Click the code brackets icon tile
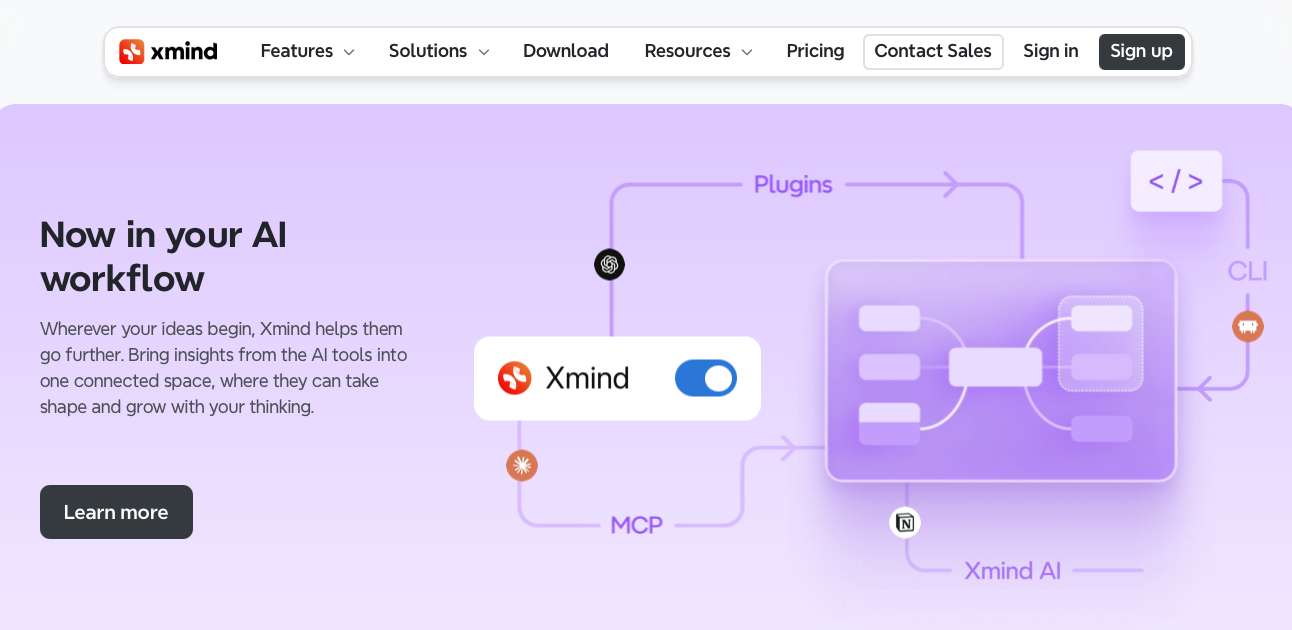The height and width of the screenshot is (630, 1292). pos(1176,181)
